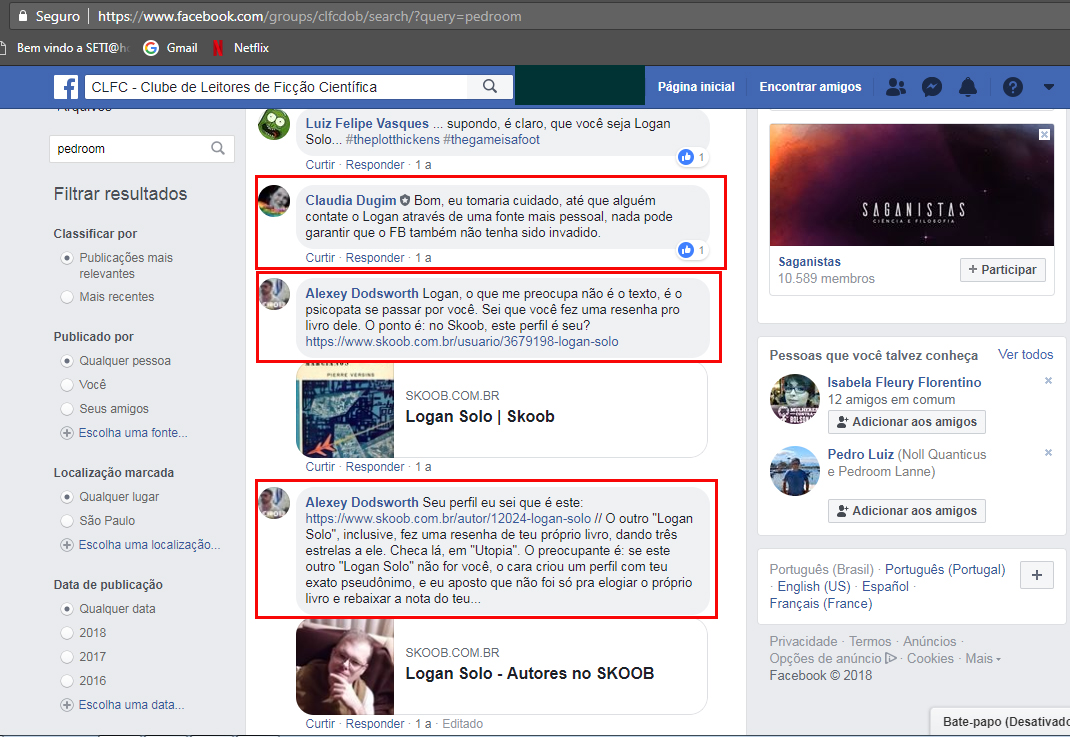Open the Privacidade footer link
The width and height of the screenshot is (1070, 737).
pyautogui.click(x=803, y=641)
